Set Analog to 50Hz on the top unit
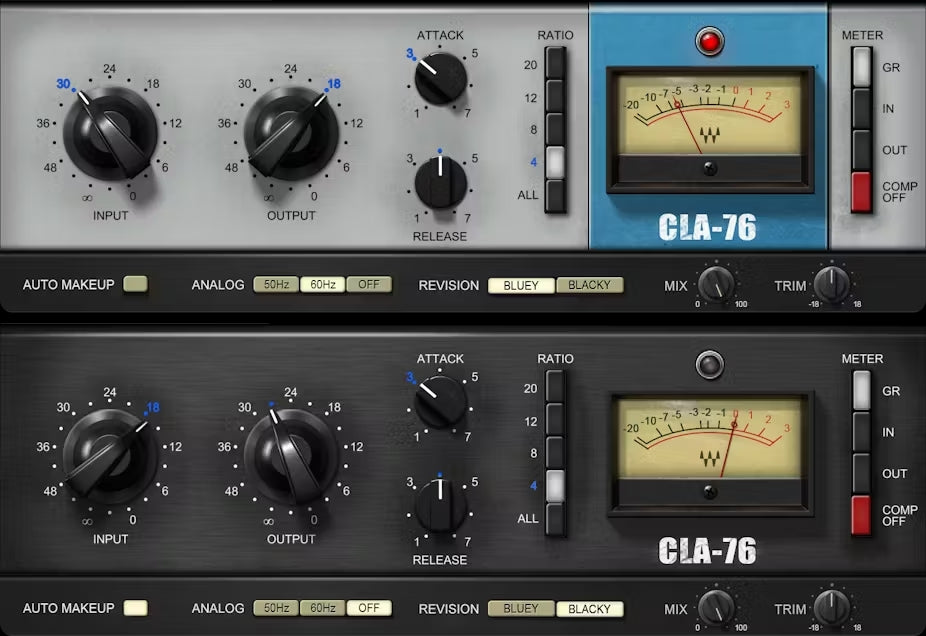This screenshot has height=636, width=926. (x=276, y=285)
